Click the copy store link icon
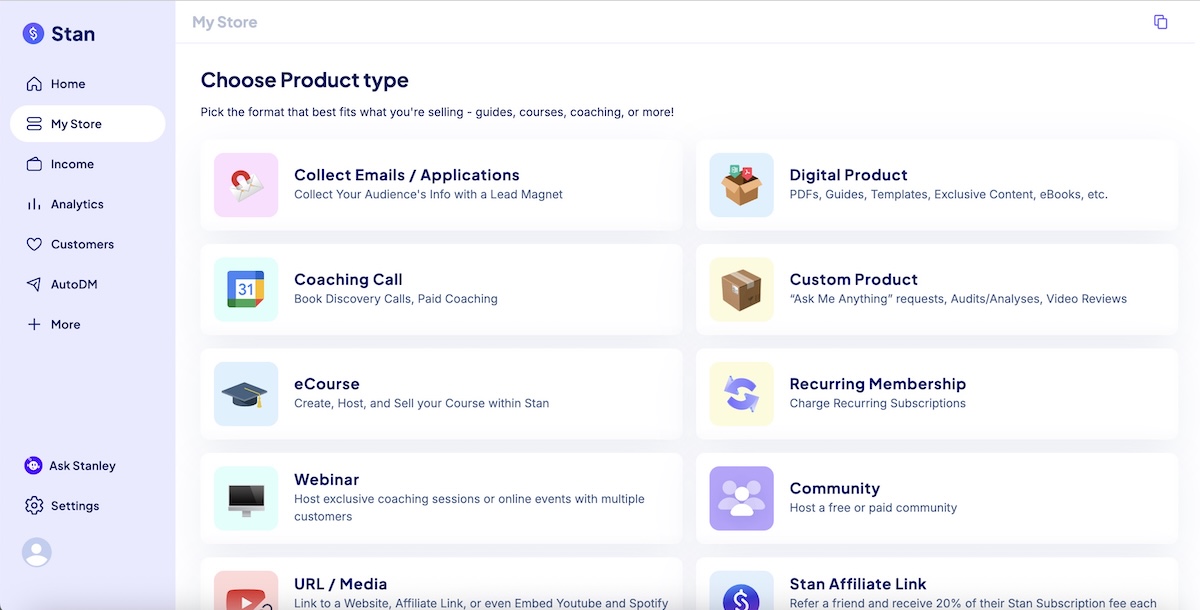 click(x=1160, y=22)
